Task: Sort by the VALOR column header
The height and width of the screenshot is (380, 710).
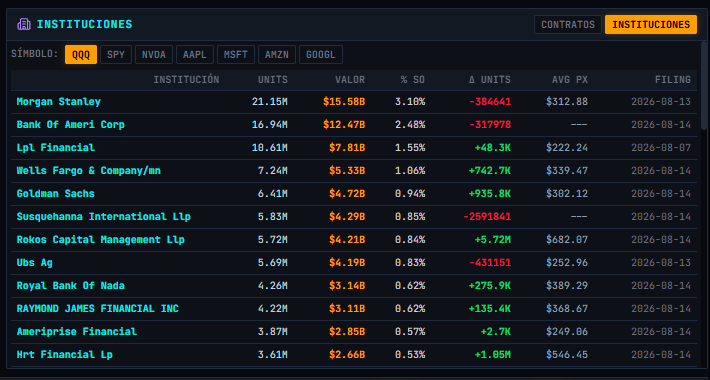Action: pyautogui.click(x=350, y=80)
